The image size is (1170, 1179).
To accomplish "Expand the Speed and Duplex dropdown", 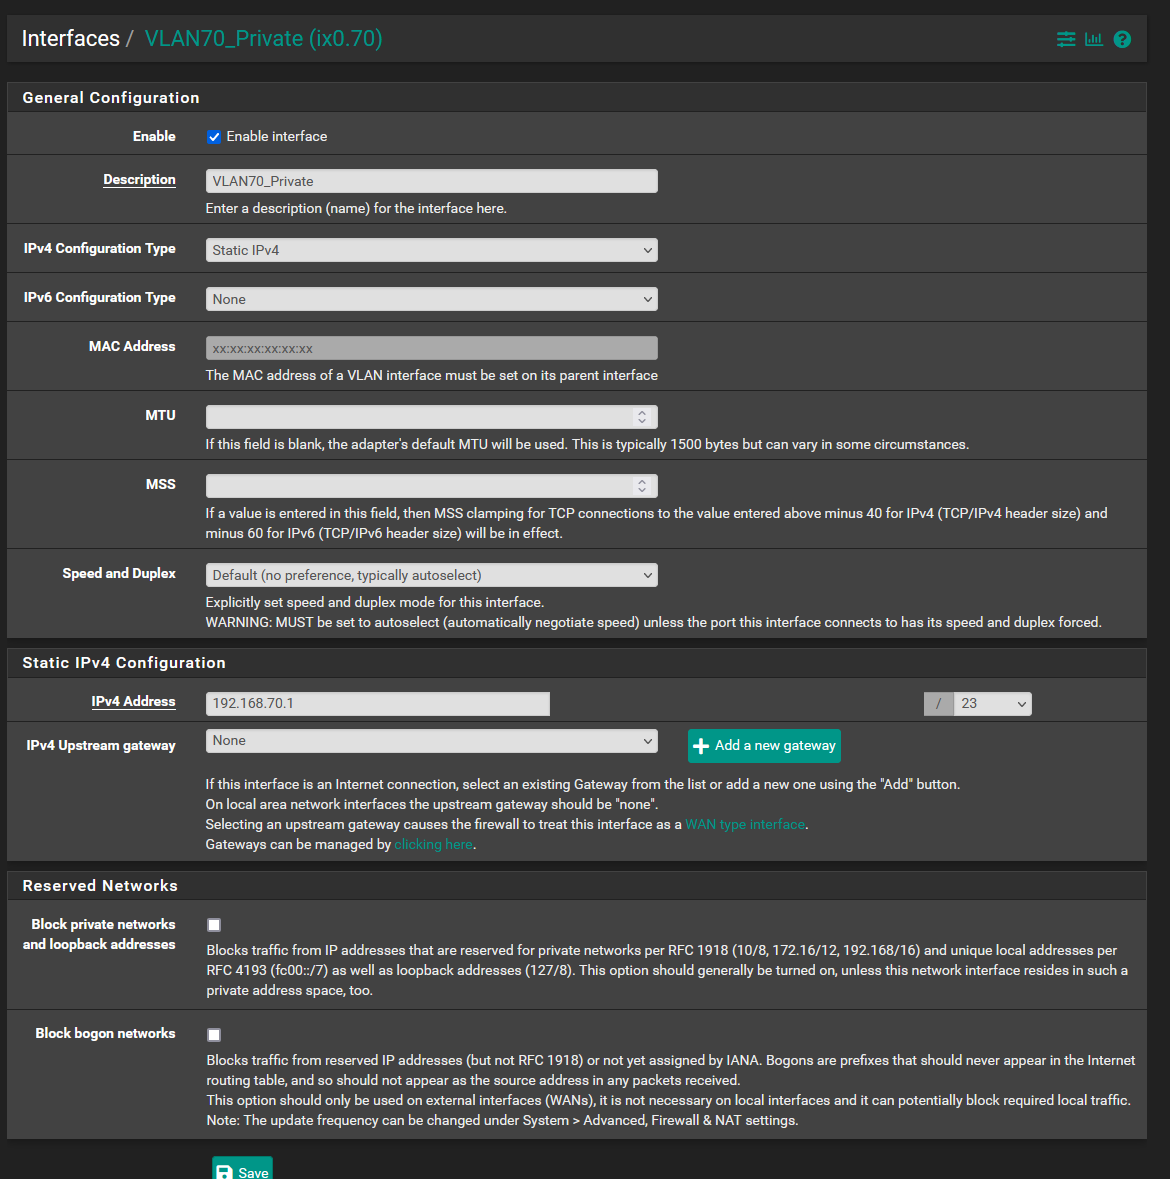I will tap(432, 575).
